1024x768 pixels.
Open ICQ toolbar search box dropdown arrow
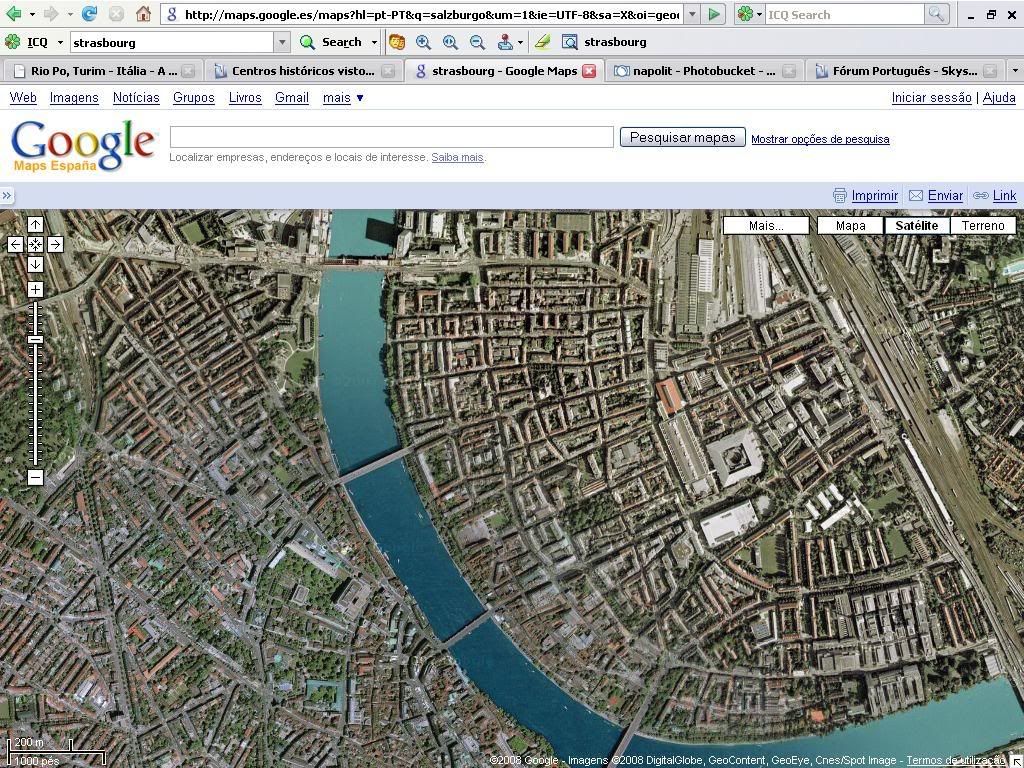[282, 42]
